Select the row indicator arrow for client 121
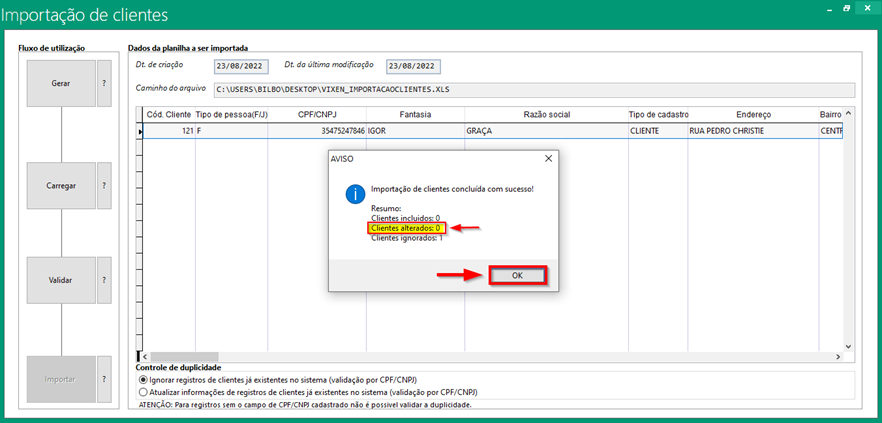 (140, 131)
